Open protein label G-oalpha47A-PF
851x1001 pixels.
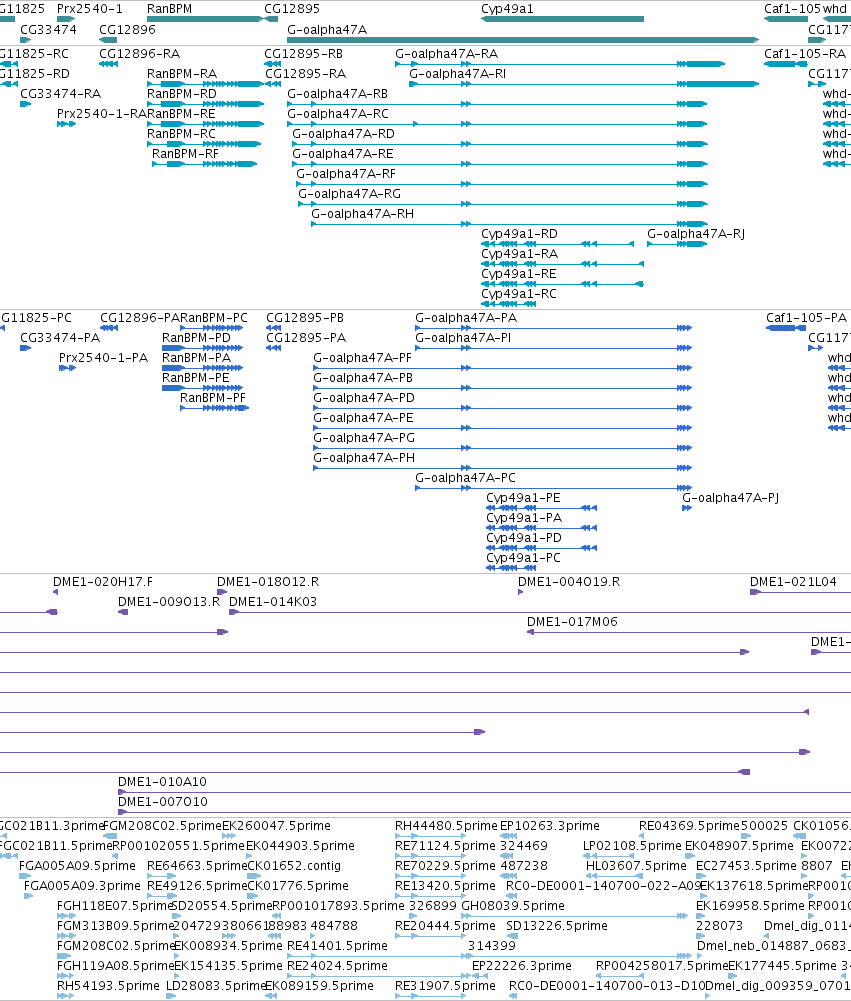[363, 358]
